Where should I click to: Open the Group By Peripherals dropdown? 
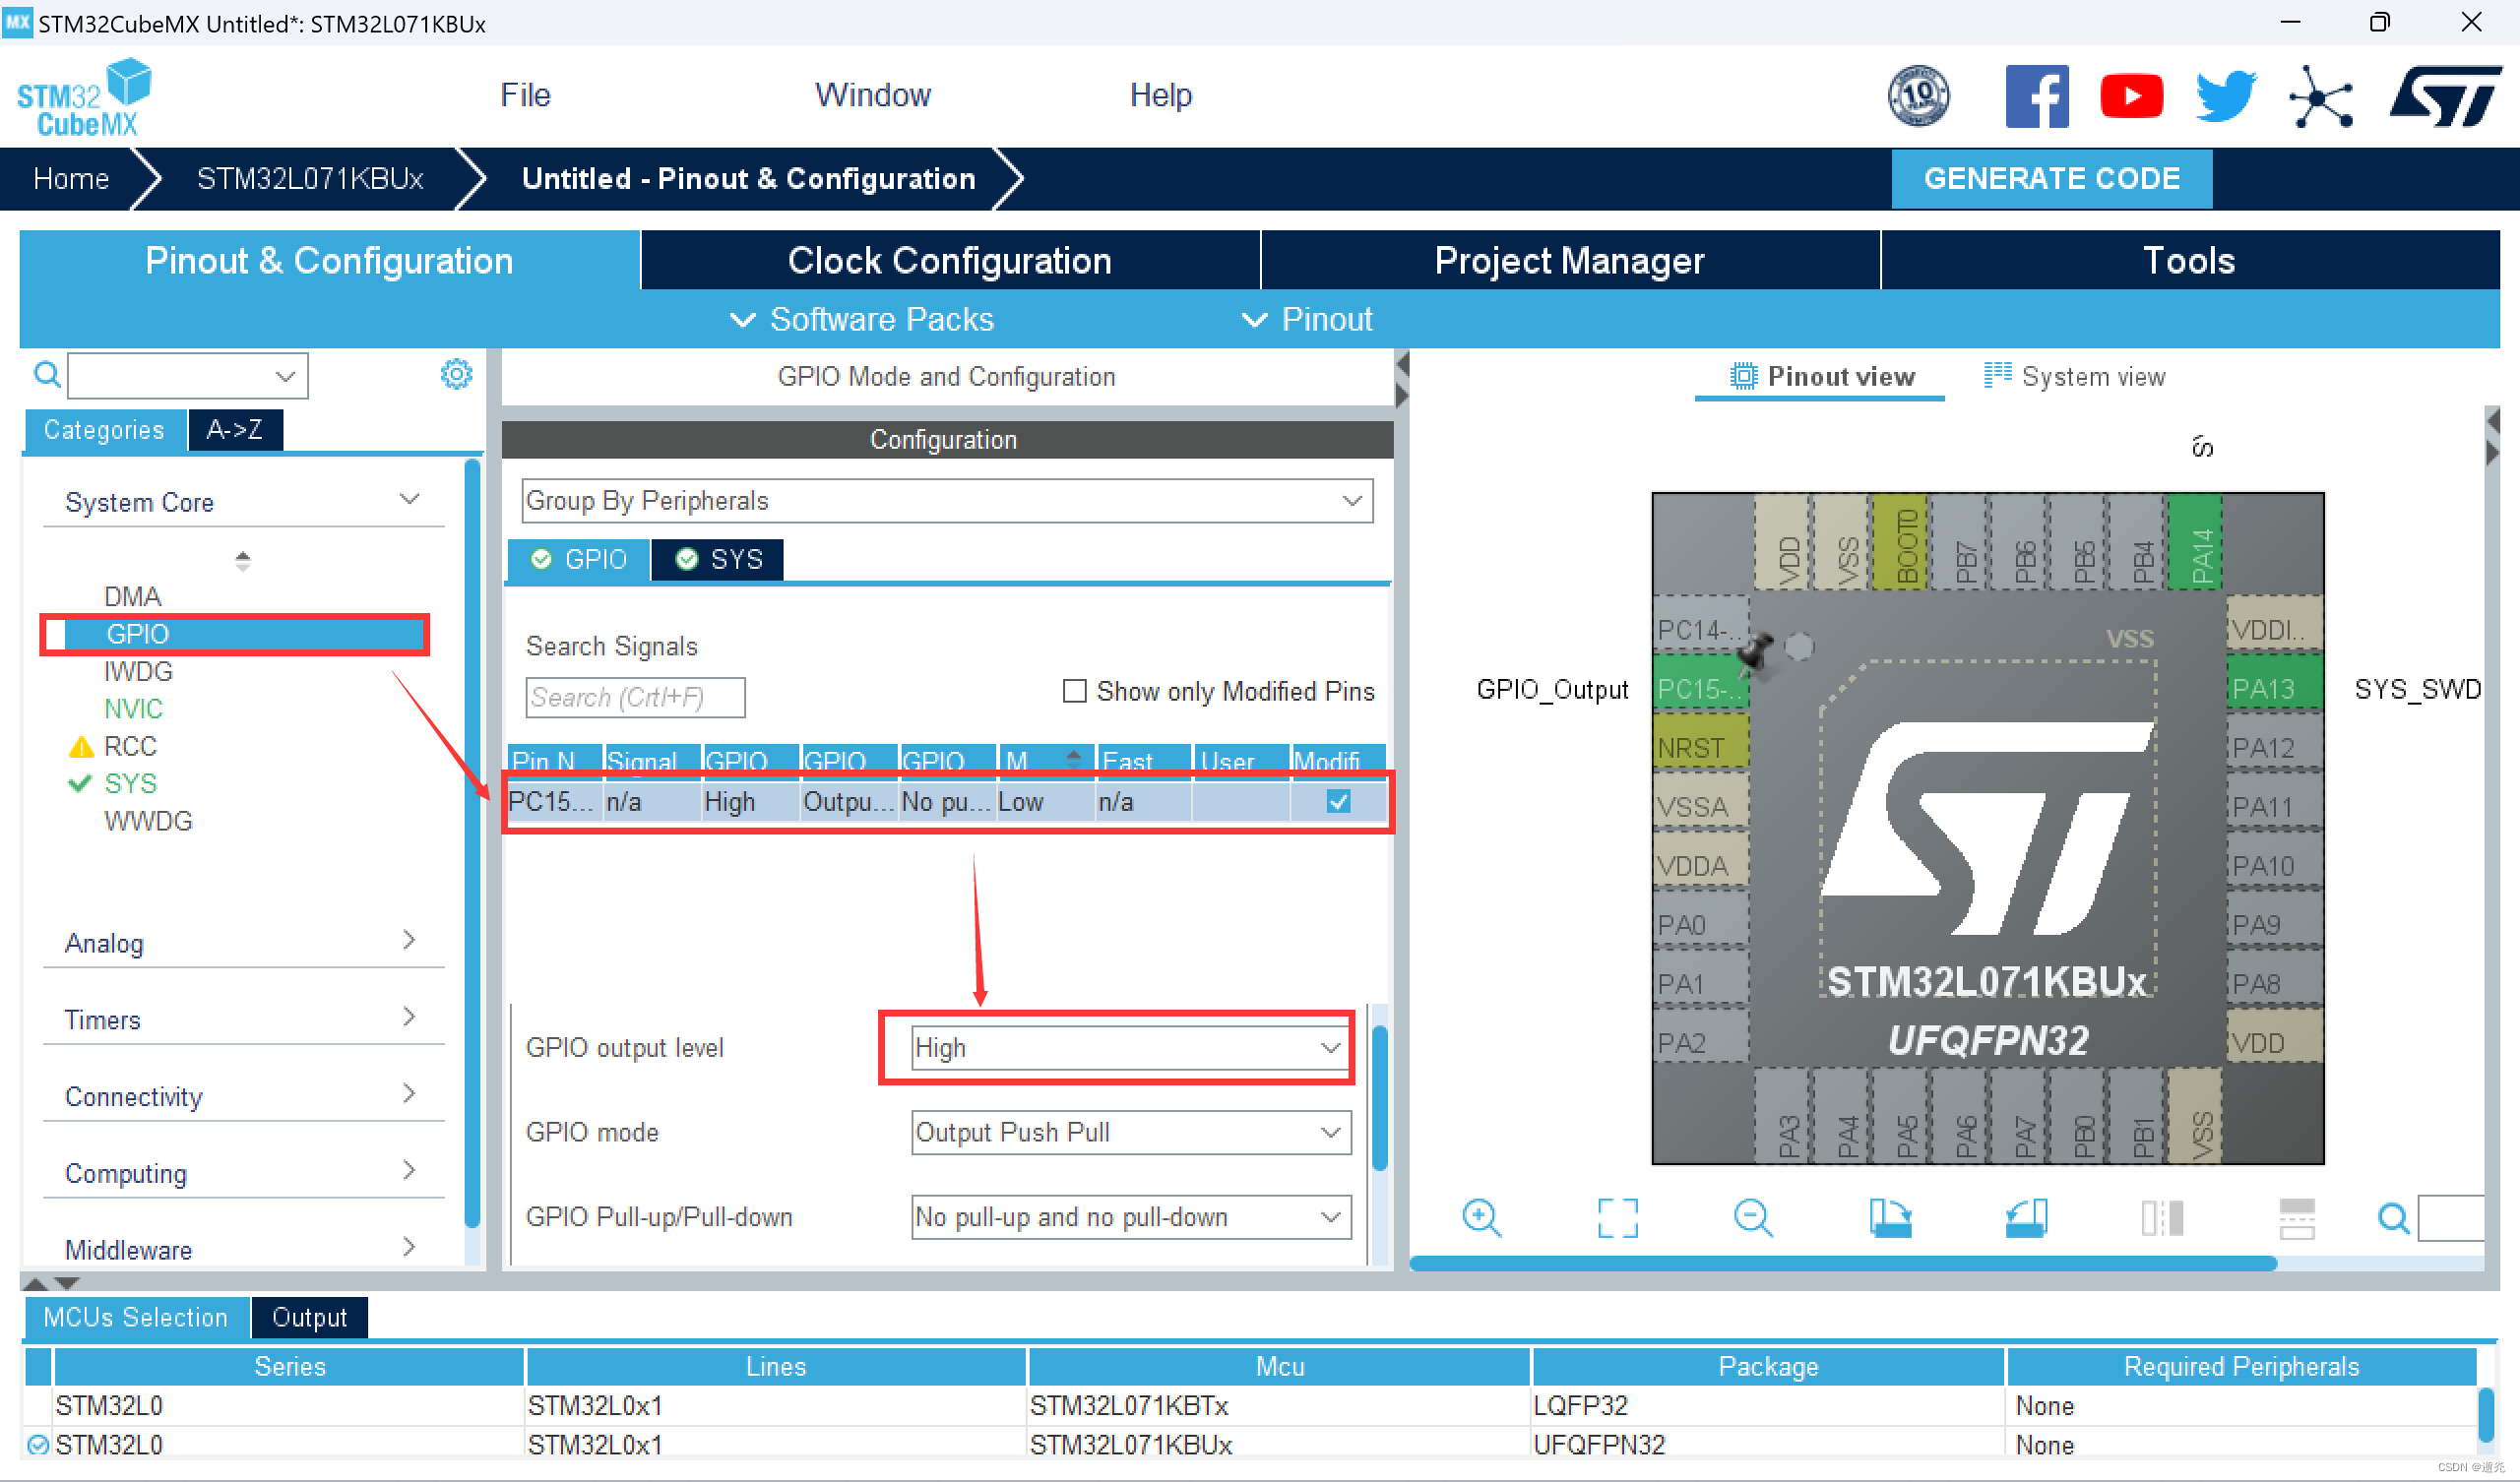pos(946,501)
